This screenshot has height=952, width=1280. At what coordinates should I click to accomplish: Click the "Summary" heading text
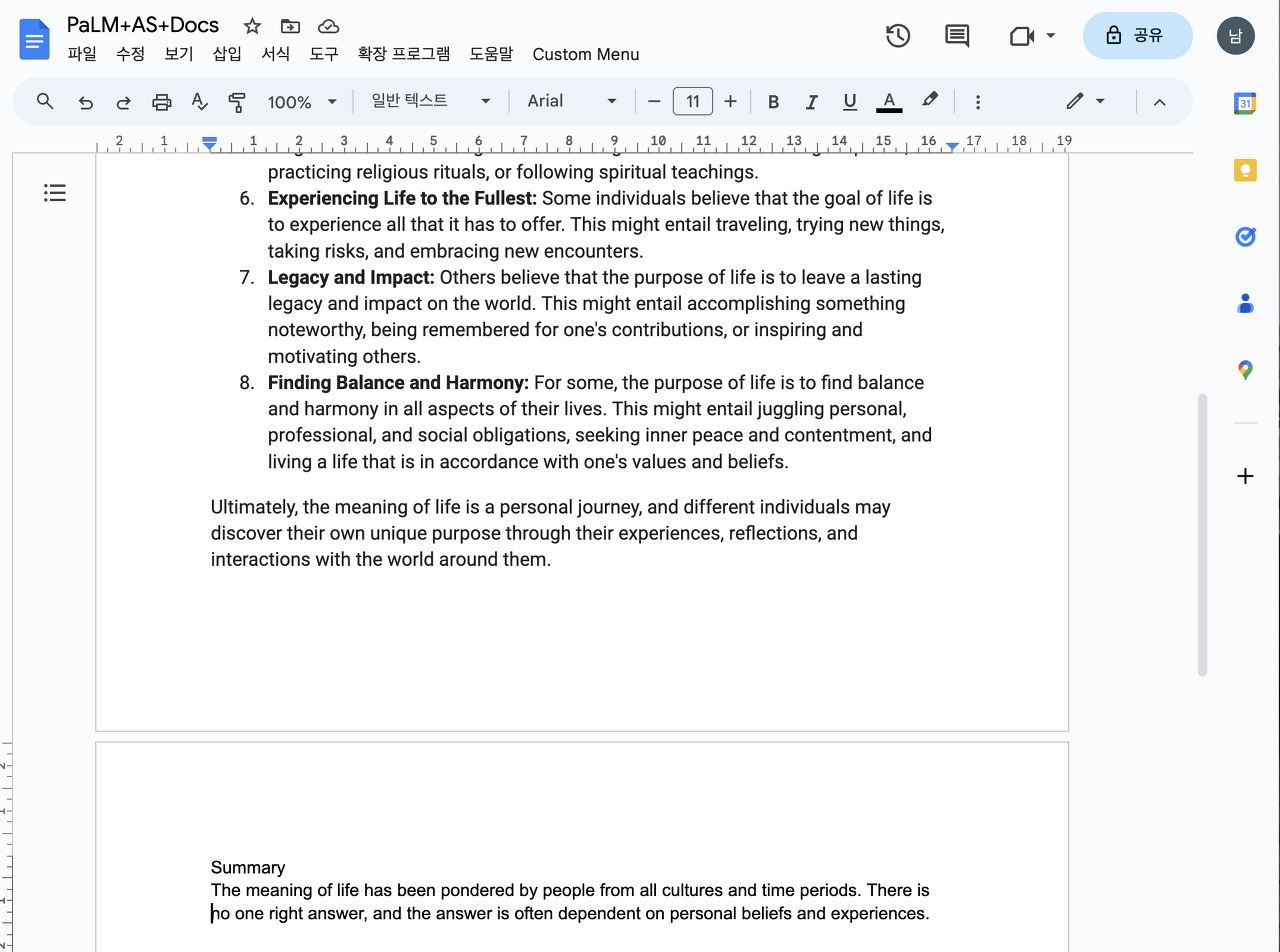click(x=248, y=867)
